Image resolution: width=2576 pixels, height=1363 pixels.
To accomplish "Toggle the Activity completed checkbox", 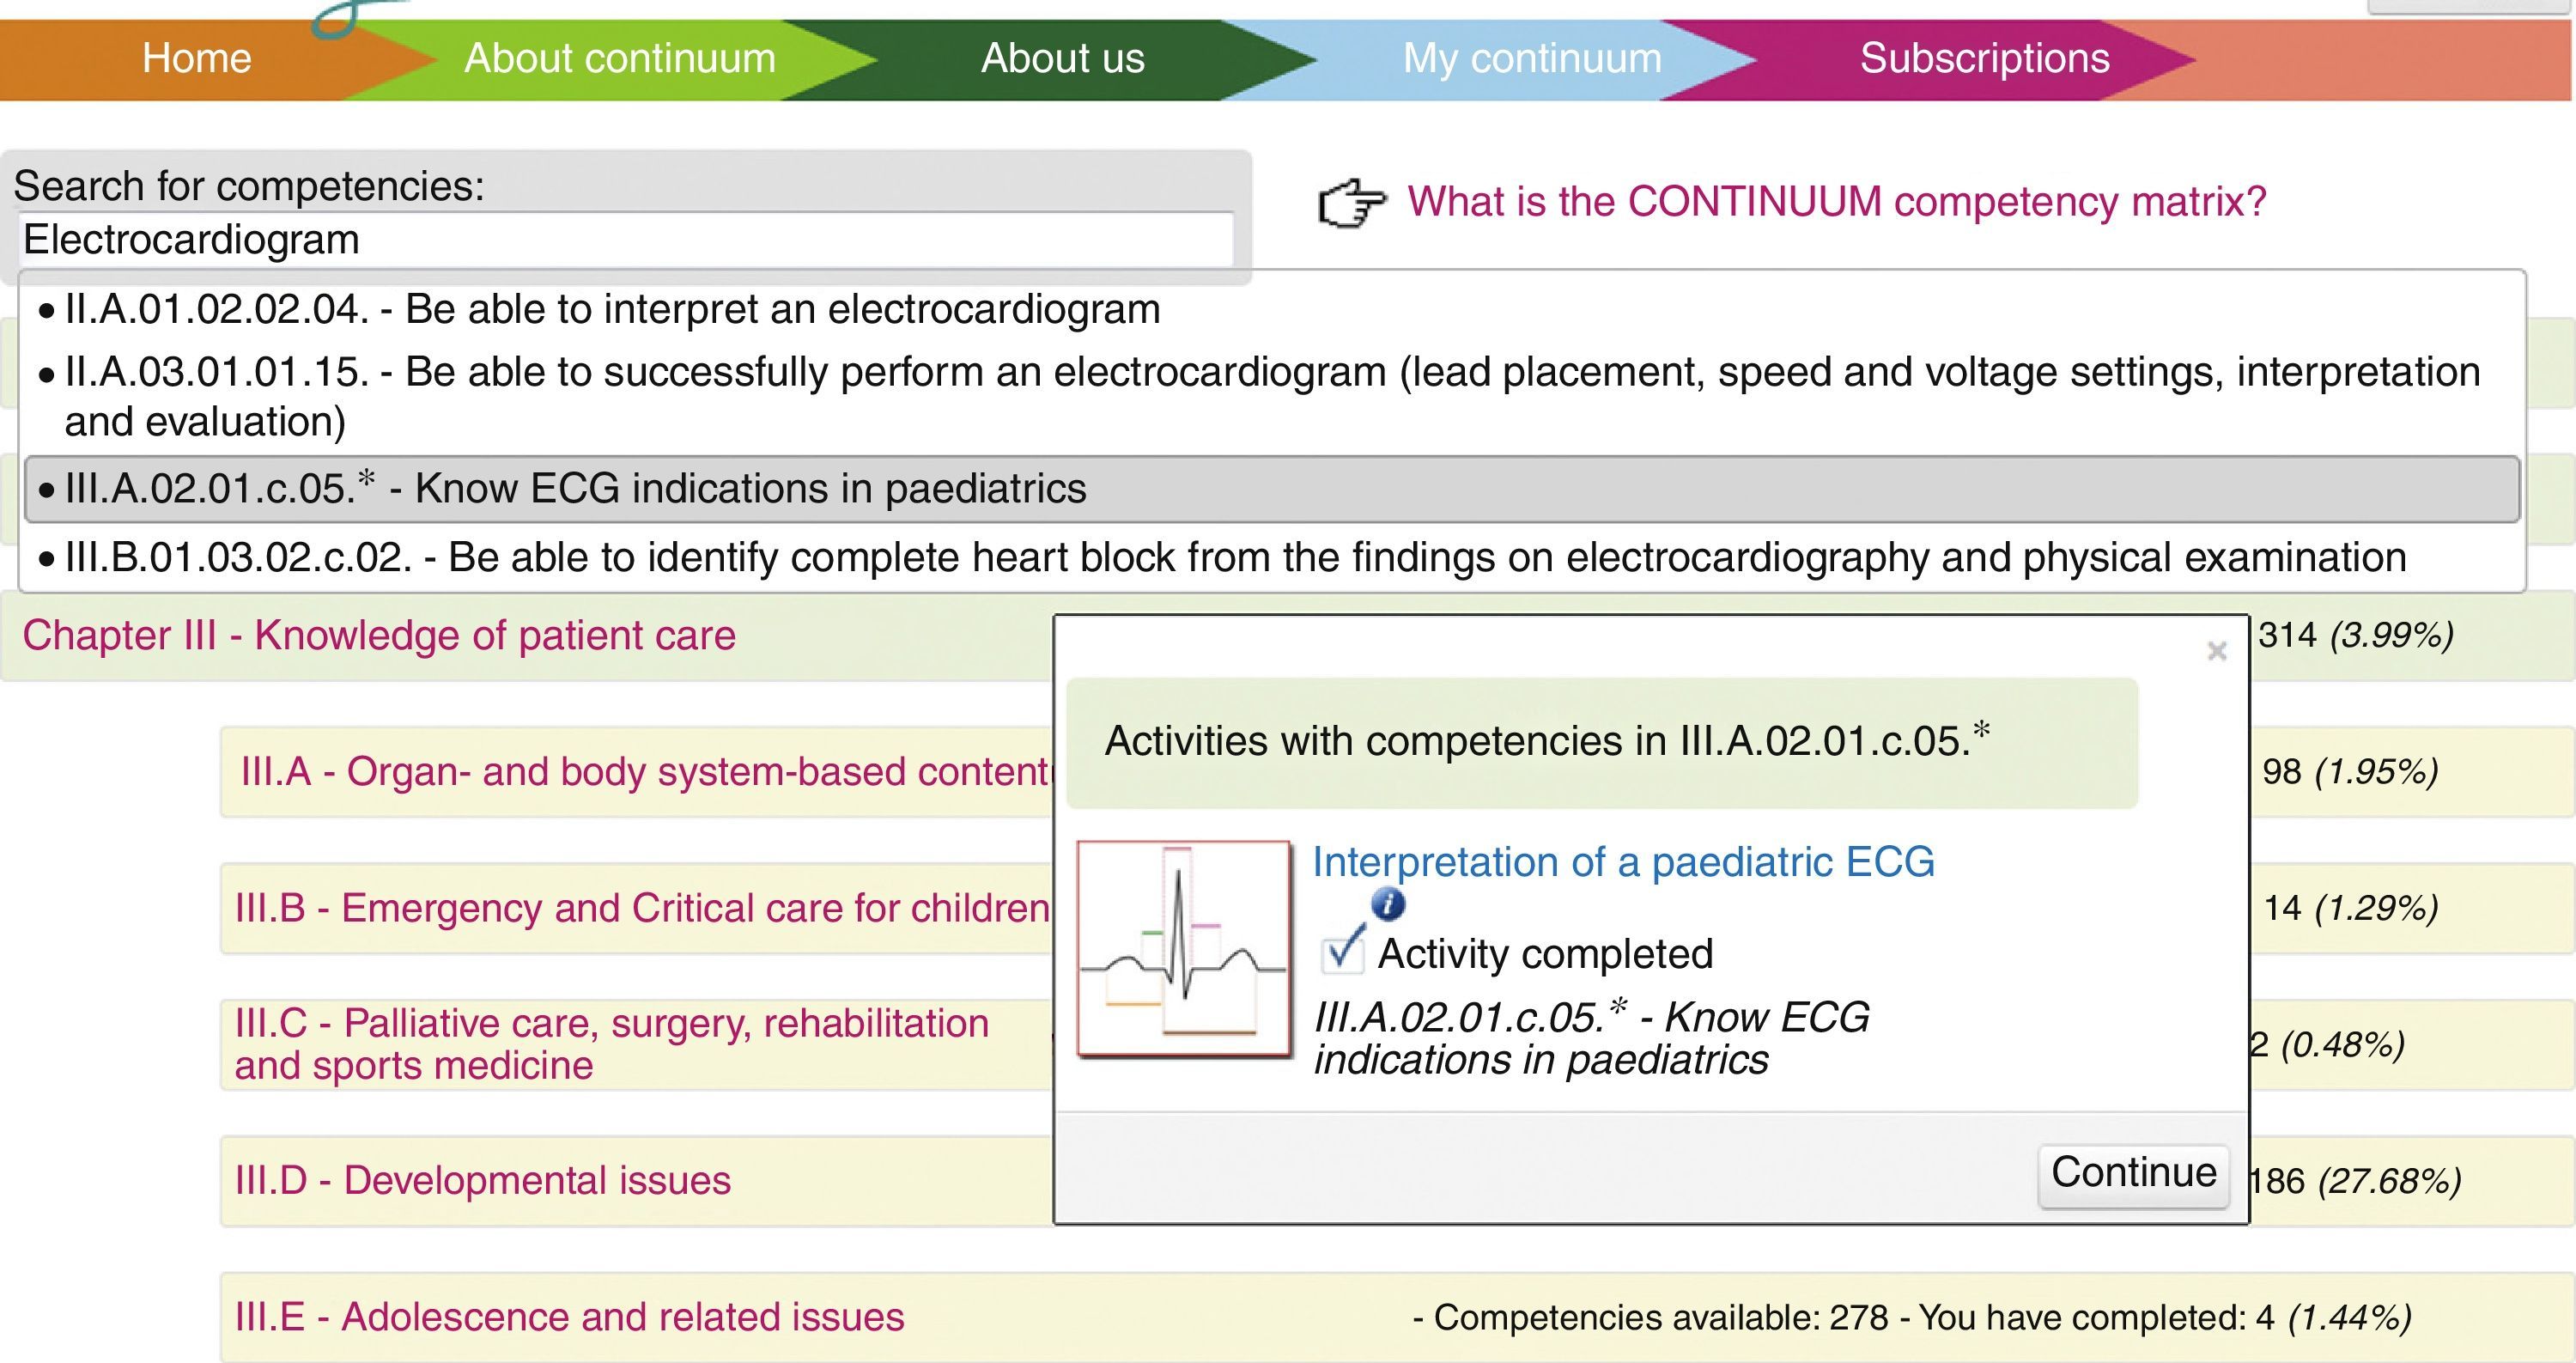I will pyautogui.click(x=1342, y=953).
